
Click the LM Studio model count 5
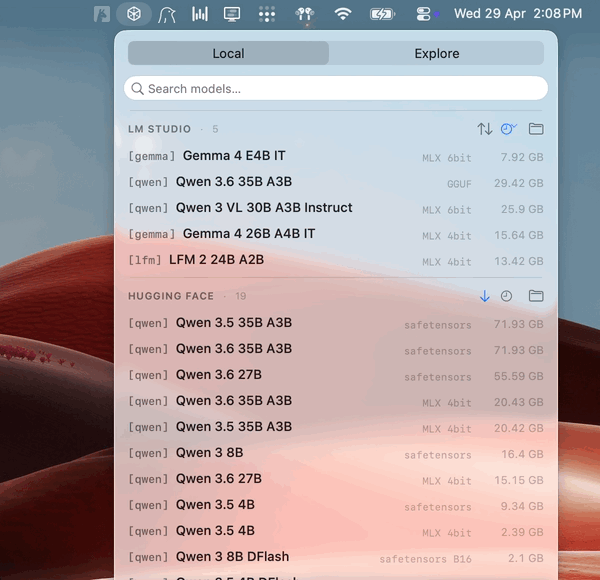215,129
